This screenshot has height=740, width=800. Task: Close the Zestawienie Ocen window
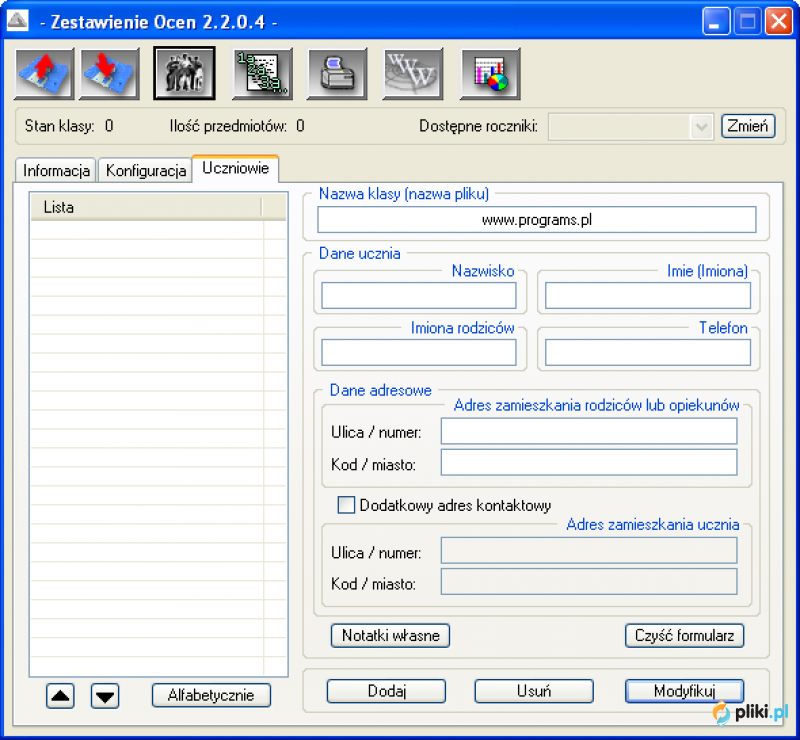779,21
